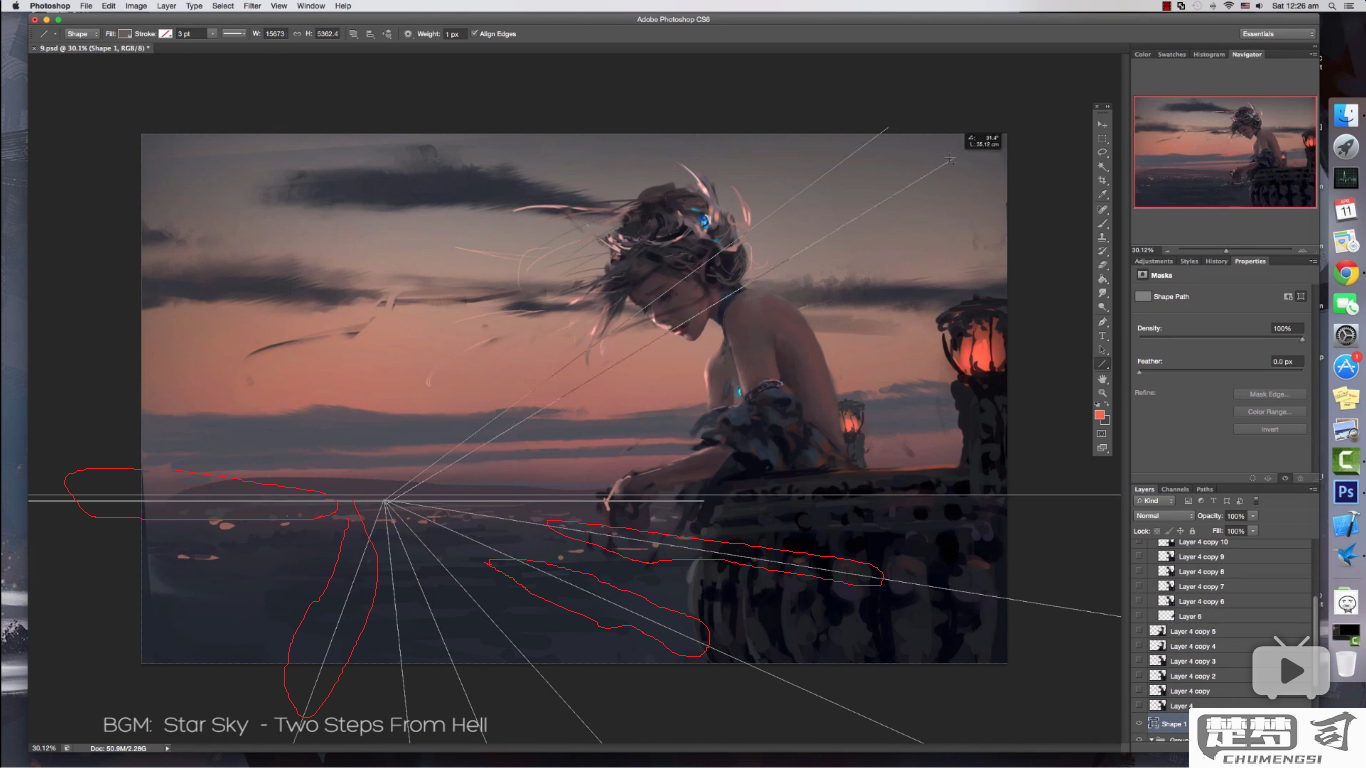Switch to the History tab

(1216, 261)
